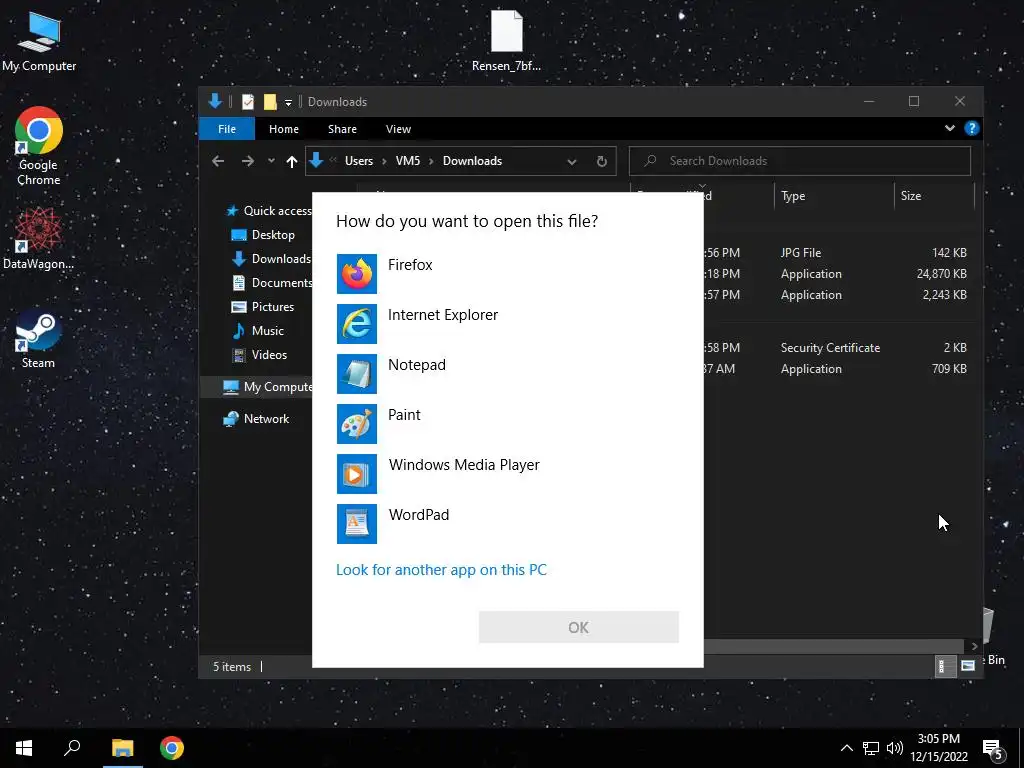
Task: Open the Share ribbon tab
Action: (x=342, y=129)
